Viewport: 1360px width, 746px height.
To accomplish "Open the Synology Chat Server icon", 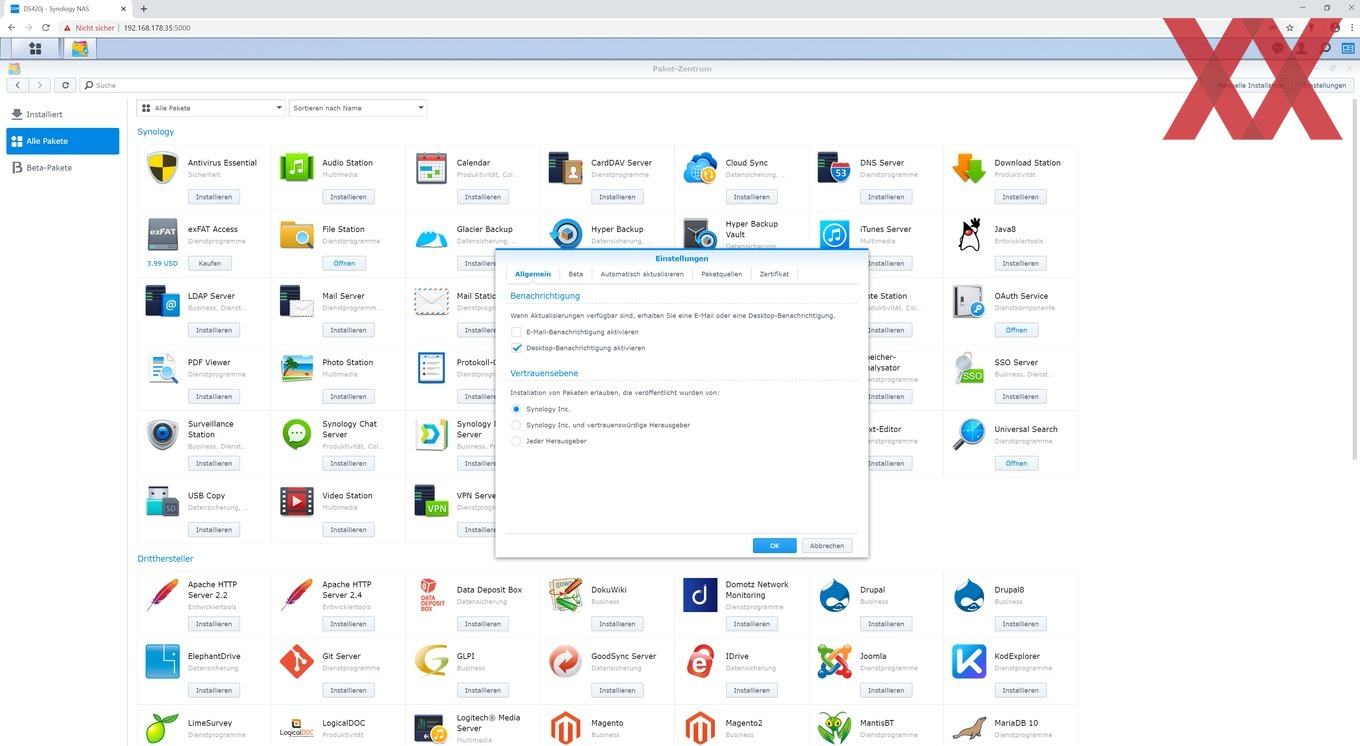I will pos(297,434).
